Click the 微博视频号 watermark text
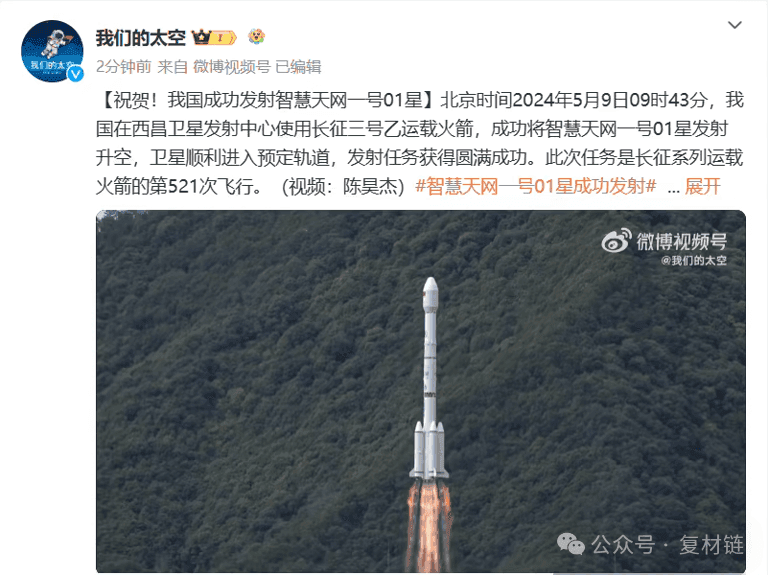 coord(681,241)
